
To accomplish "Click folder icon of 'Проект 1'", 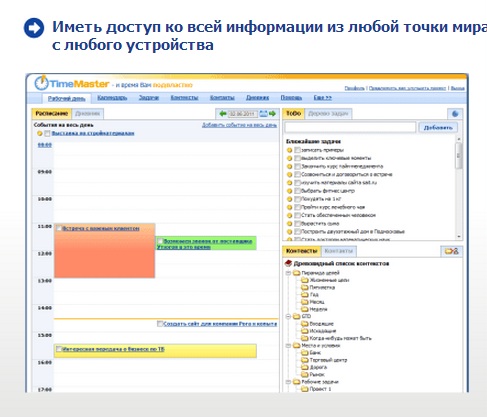I will click(304, 389).
